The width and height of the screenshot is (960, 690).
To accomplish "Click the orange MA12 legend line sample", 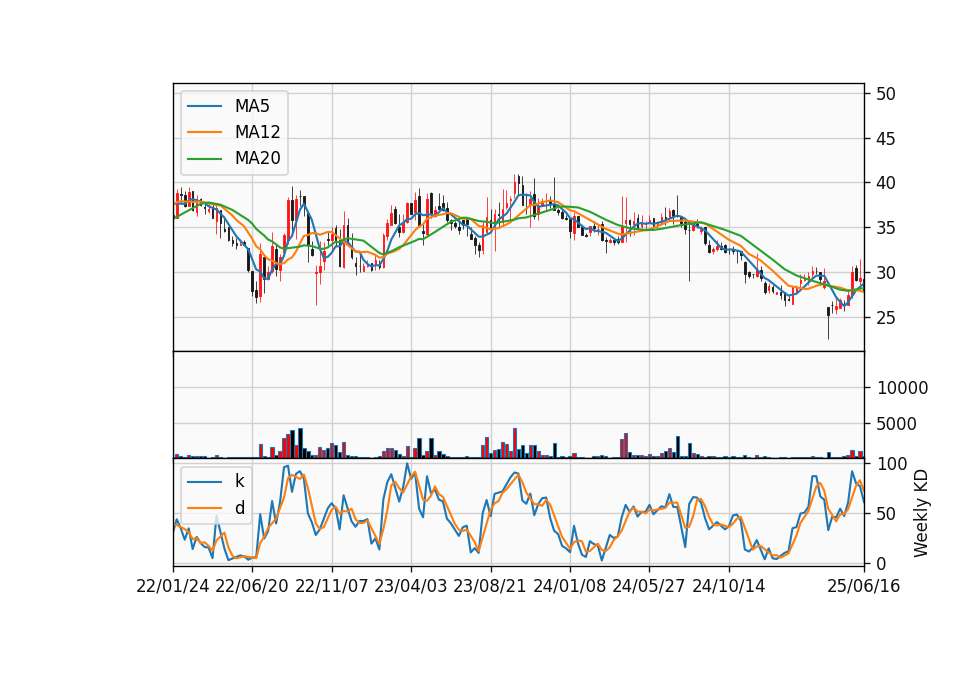I will click(204, 132).
